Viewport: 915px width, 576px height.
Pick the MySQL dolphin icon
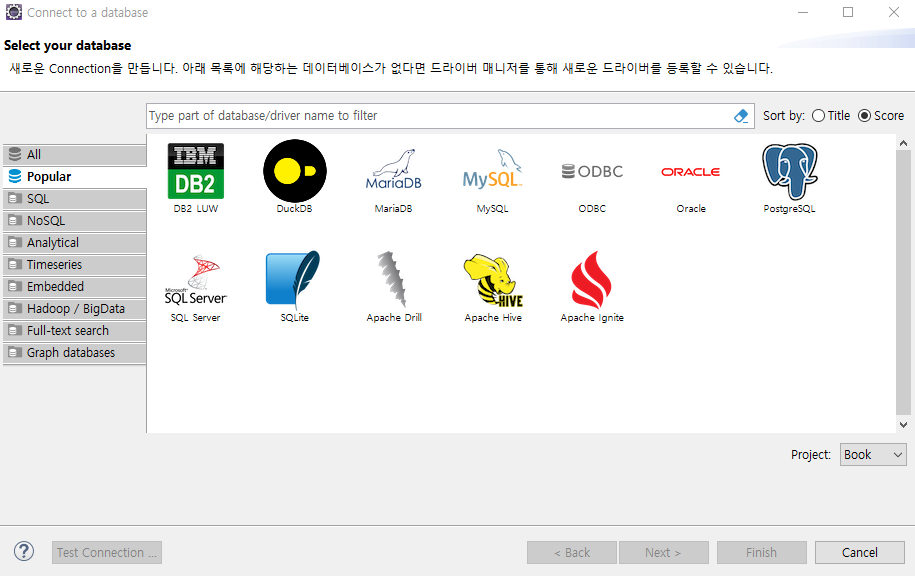(493, 169)
